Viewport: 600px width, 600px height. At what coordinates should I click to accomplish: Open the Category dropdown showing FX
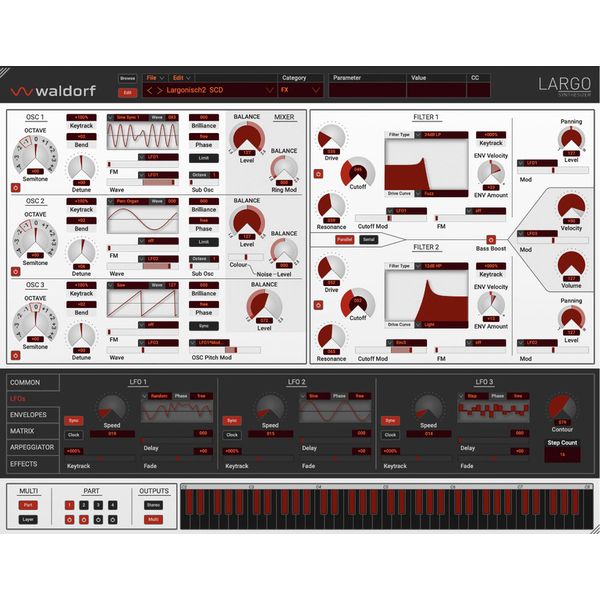300,90
